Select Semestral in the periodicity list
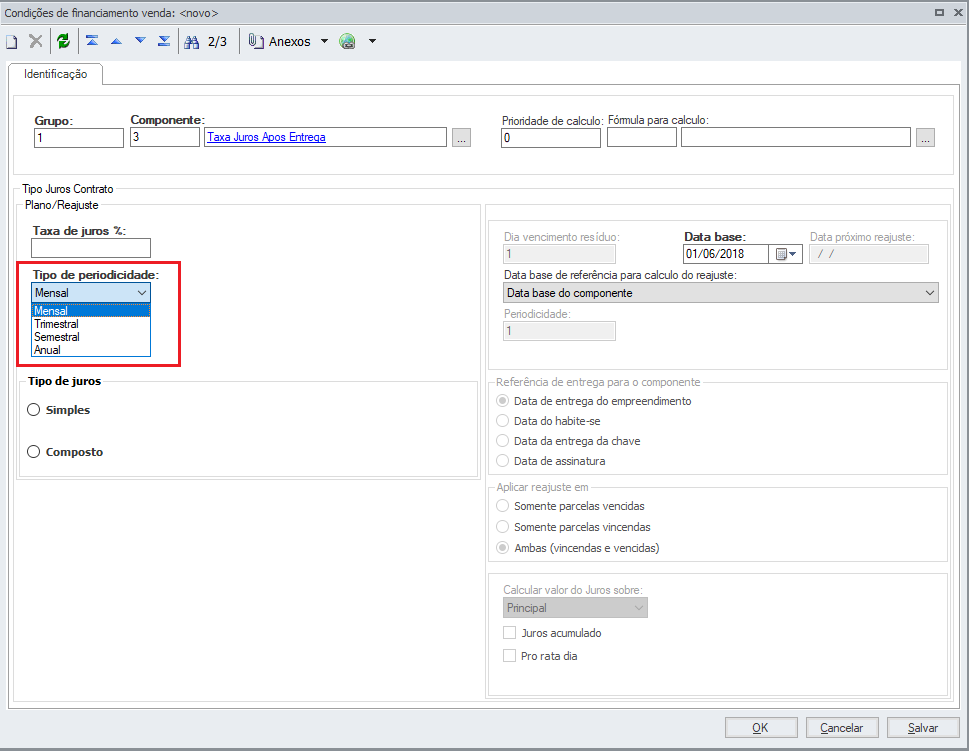 point(91,337)
